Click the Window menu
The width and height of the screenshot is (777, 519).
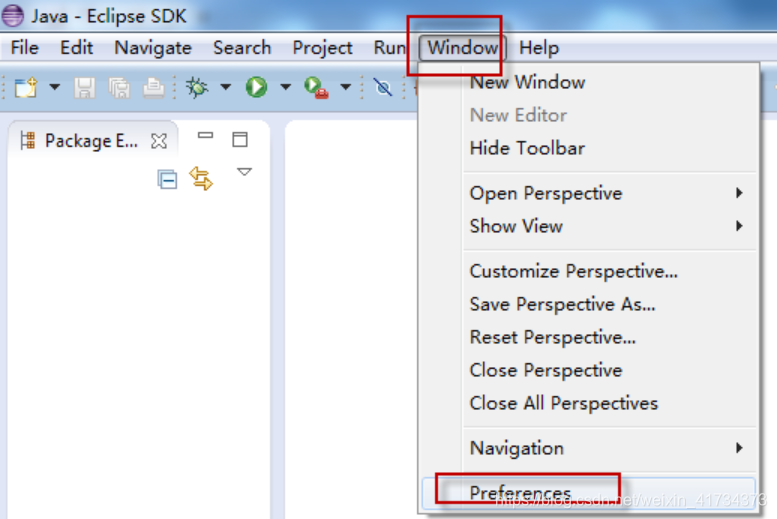[462, 48]
